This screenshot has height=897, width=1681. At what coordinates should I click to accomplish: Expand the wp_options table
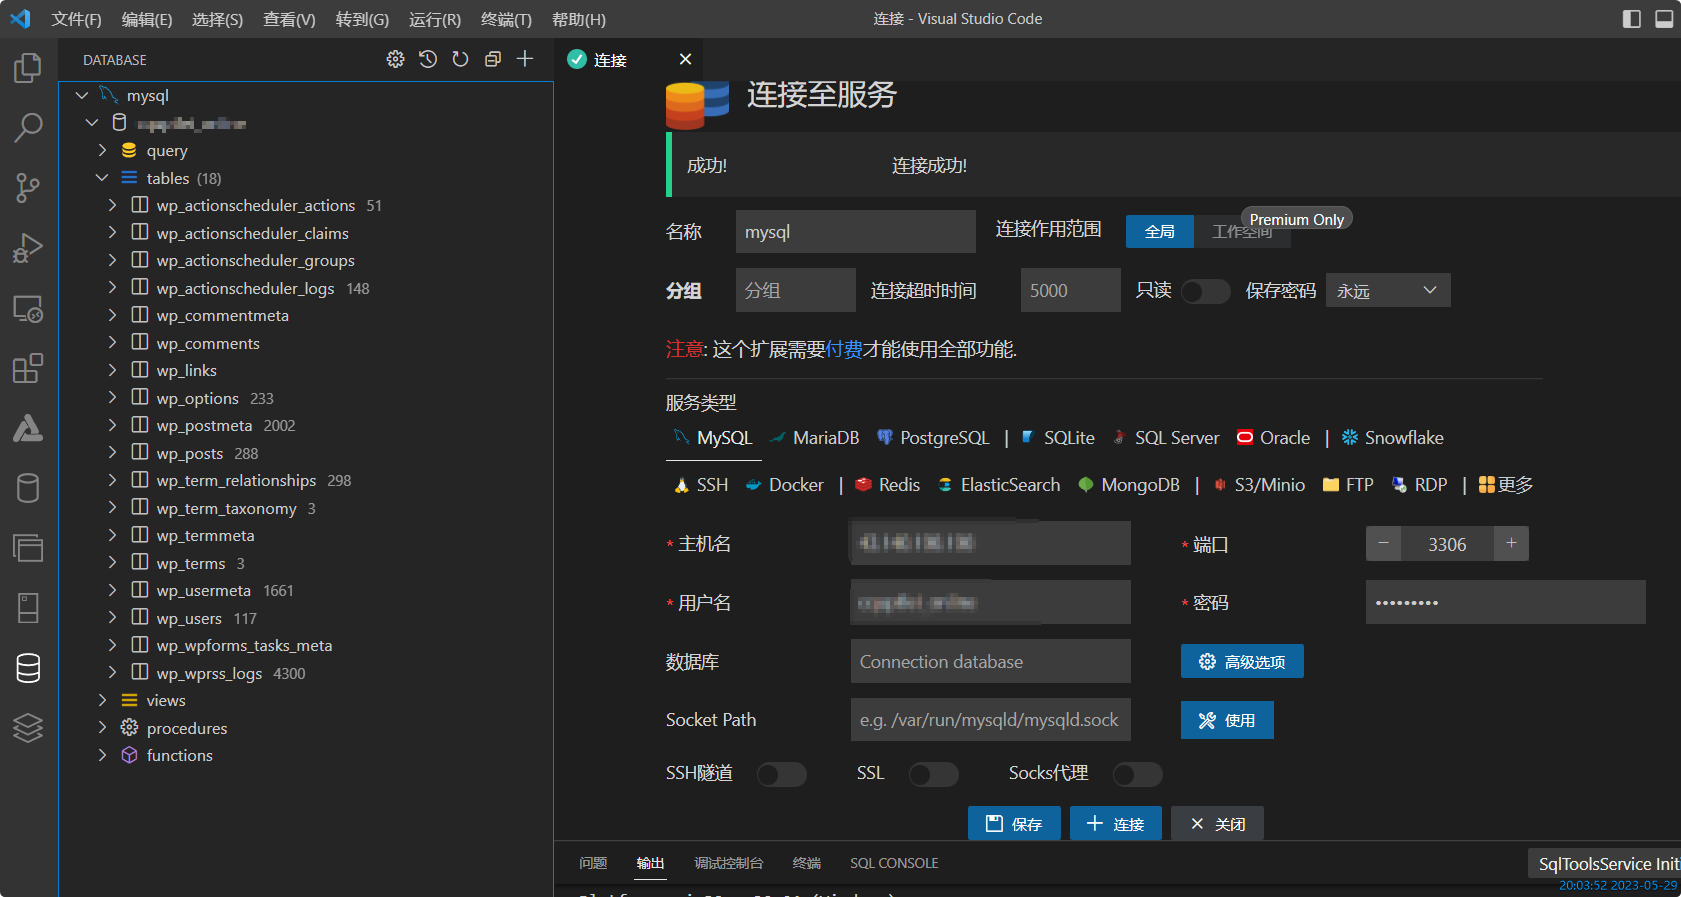[112, 398]
